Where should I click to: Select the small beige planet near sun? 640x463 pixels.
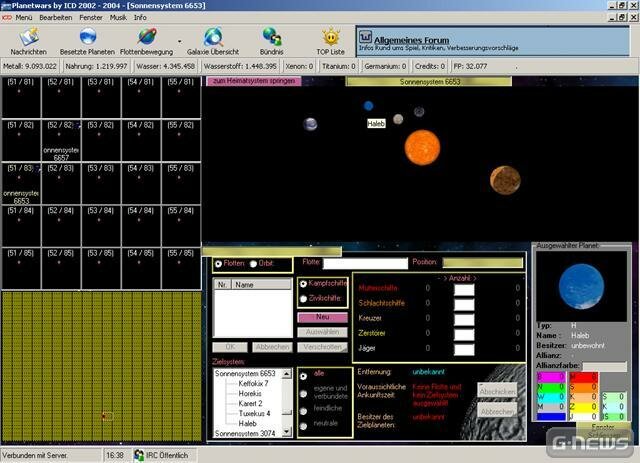tap(398, 119)
